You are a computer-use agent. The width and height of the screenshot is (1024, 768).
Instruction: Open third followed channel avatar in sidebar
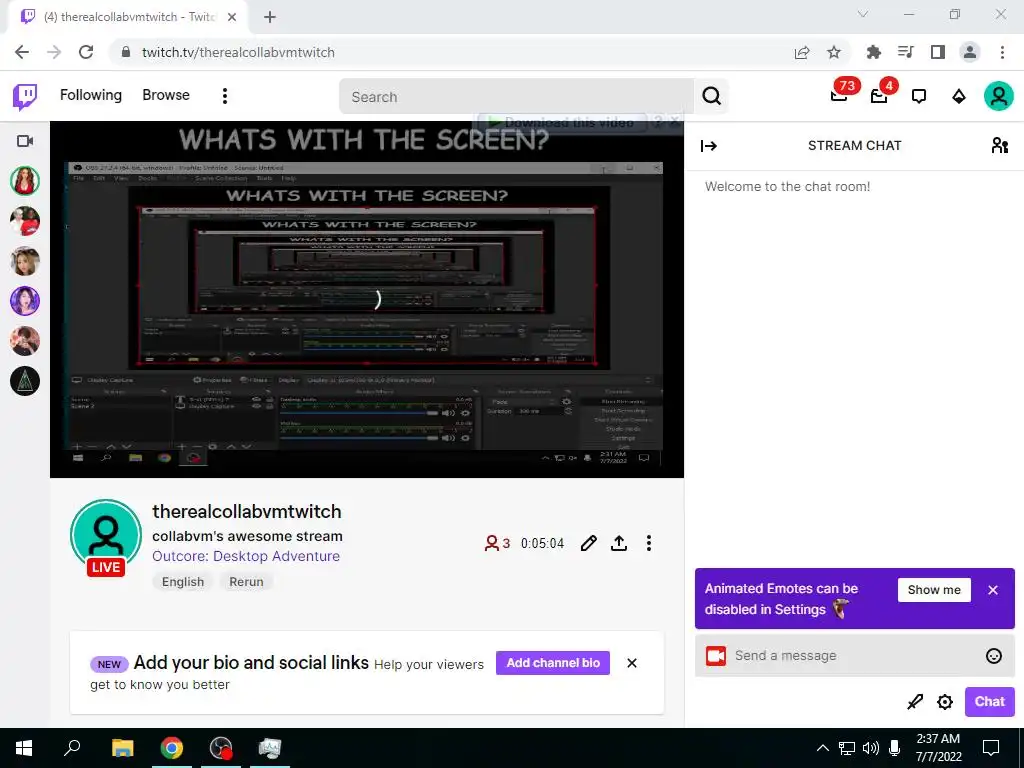[x=25, y=261]
